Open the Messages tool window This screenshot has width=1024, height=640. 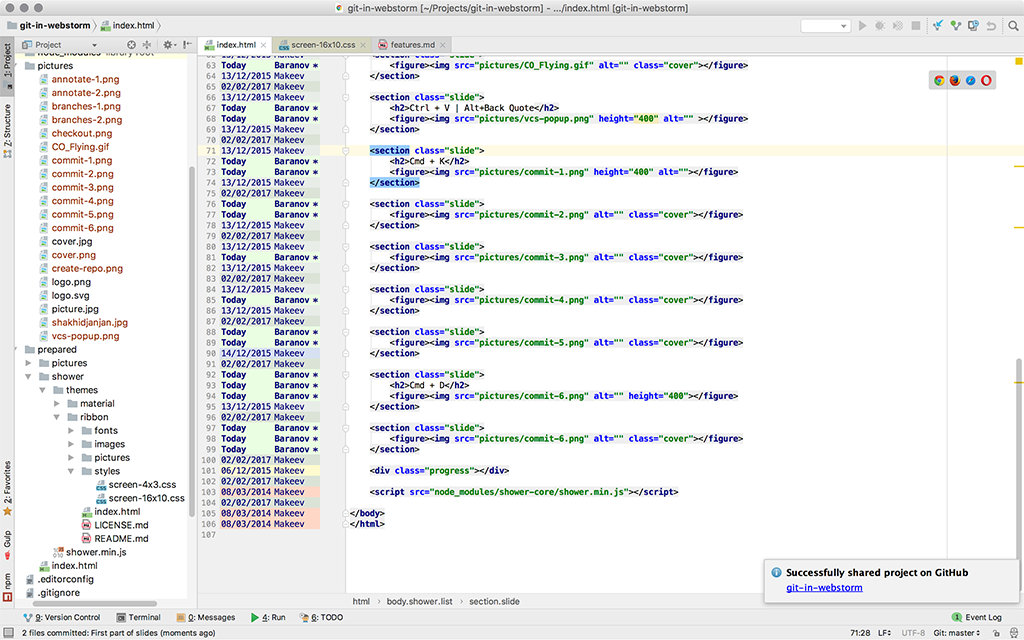click(x=206, y=617)
